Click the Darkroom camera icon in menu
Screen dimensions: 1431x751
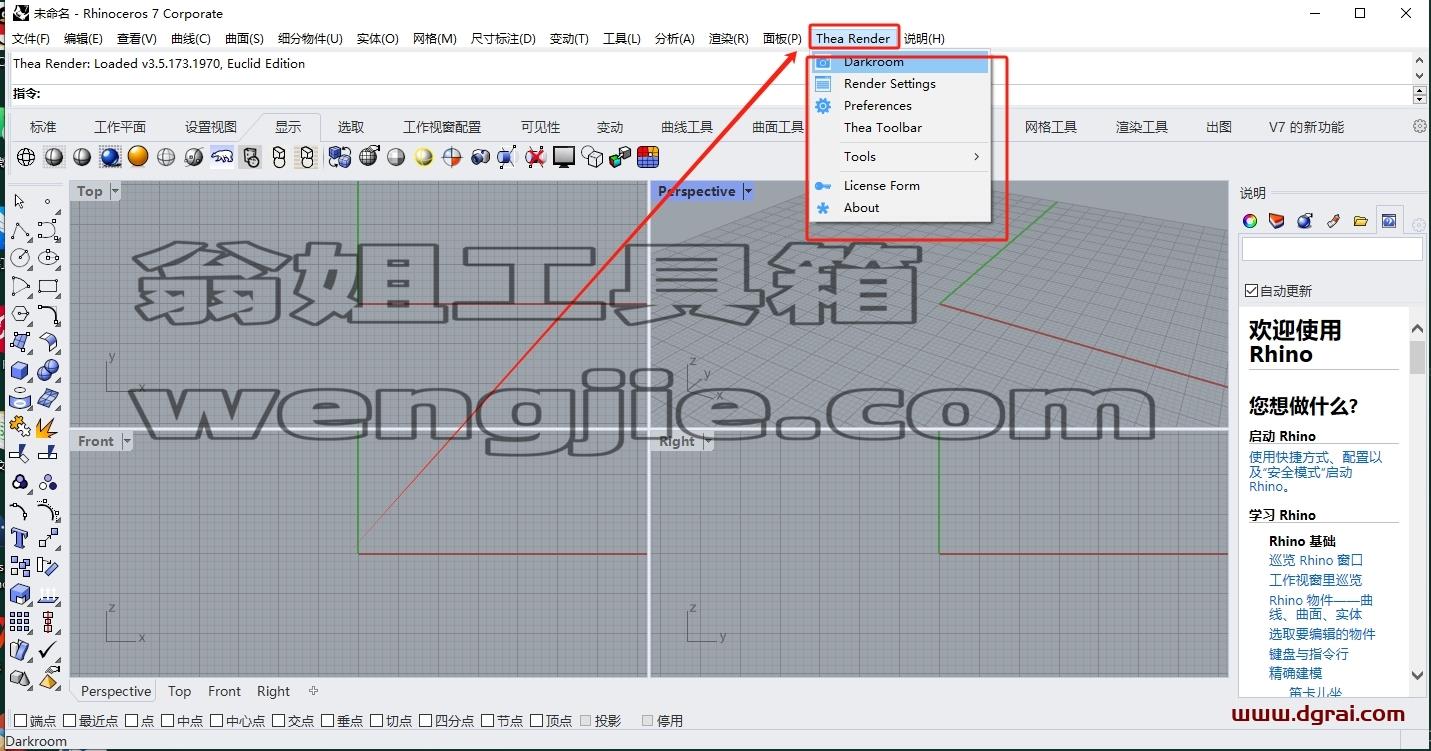point(823,62)
